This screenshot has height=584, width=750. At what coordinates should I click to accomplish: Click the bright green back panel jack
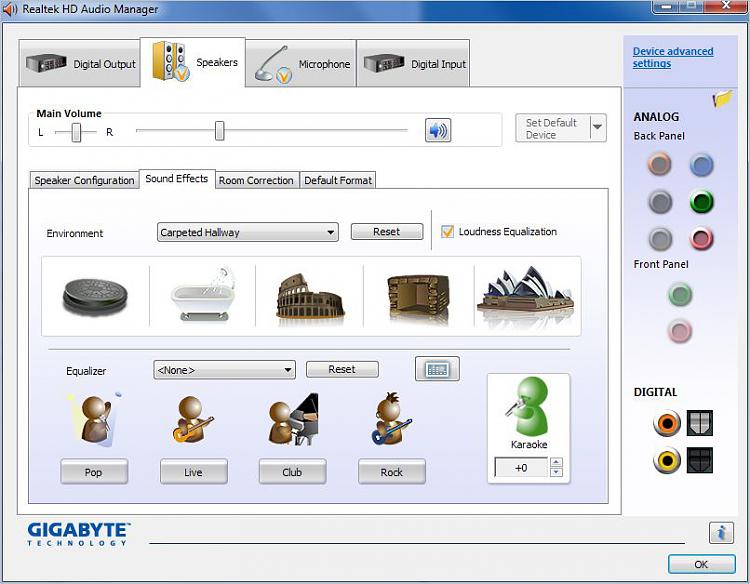coord(702,202)
